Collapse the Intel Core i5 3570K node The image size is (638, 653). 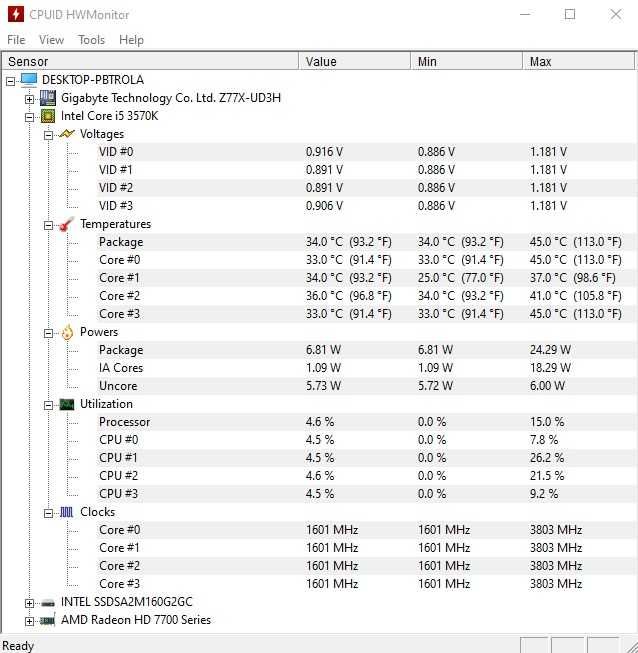click(29, 117)
